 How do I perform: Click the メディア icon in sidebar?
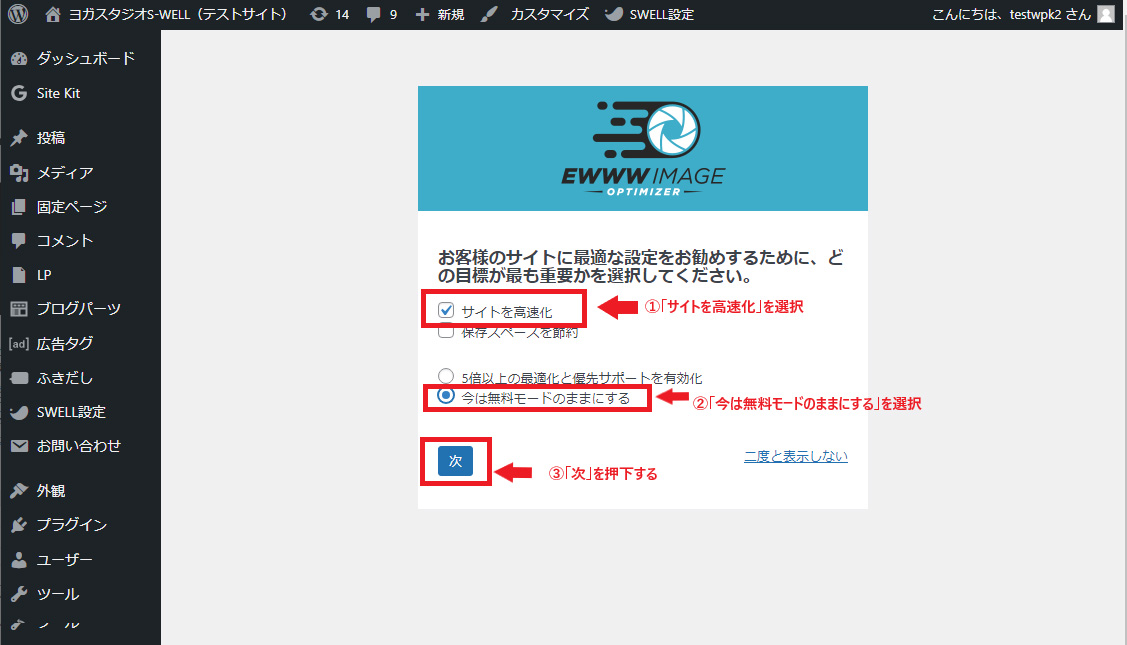[x=19, y=173]
